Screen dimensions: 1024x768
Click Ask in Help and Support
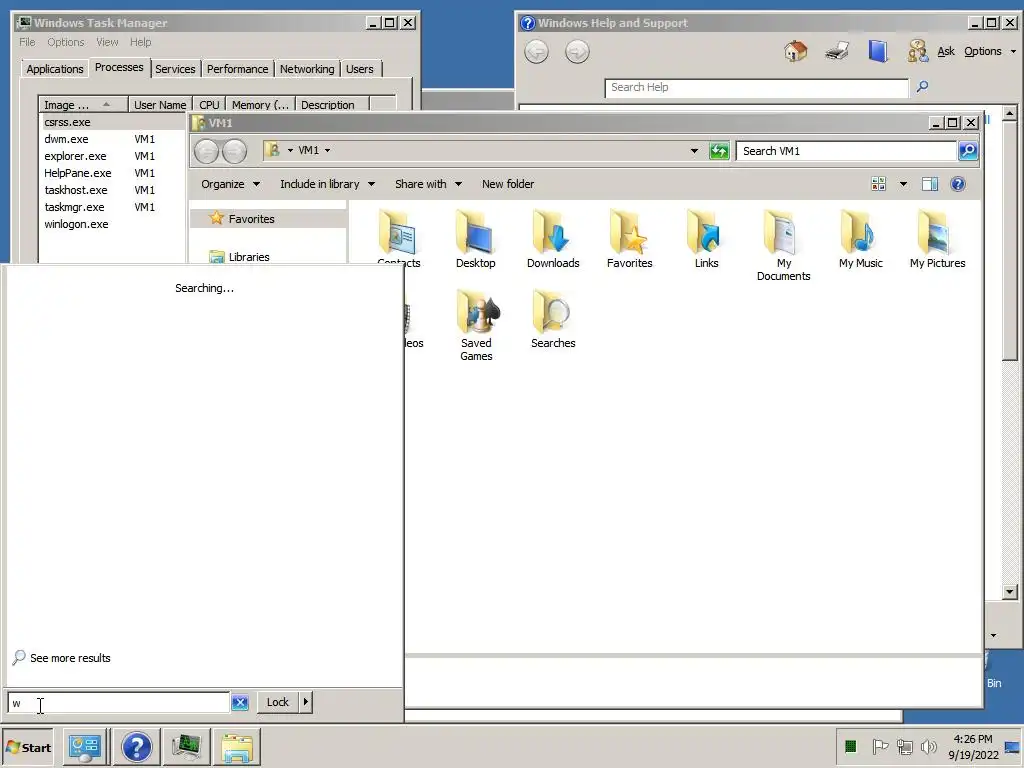[x=946, y=51]
